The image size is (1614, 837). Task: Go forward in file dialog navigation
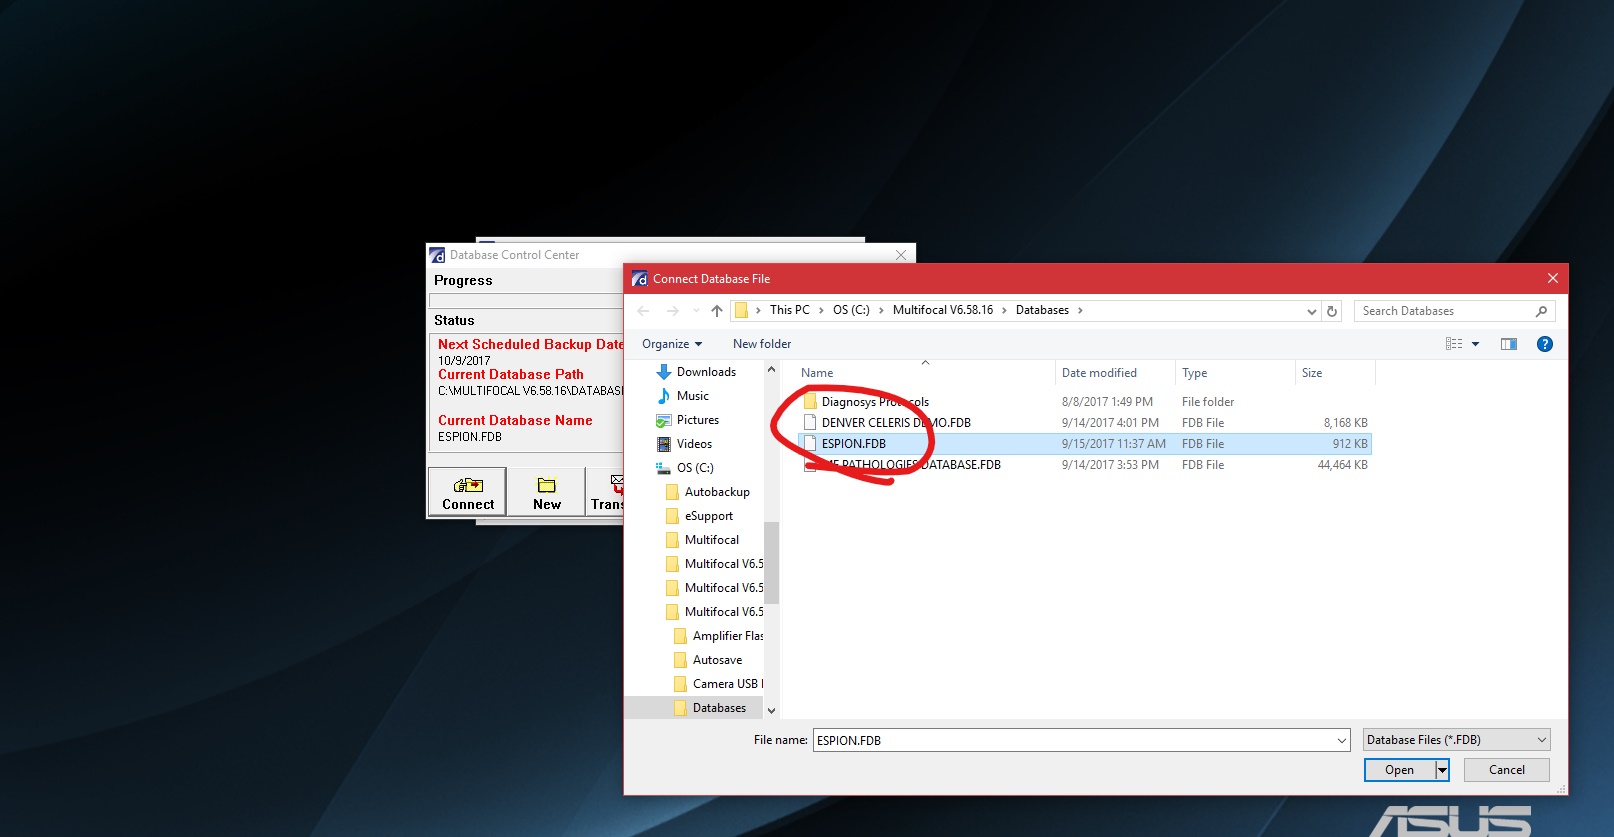[x=672, y=311]
